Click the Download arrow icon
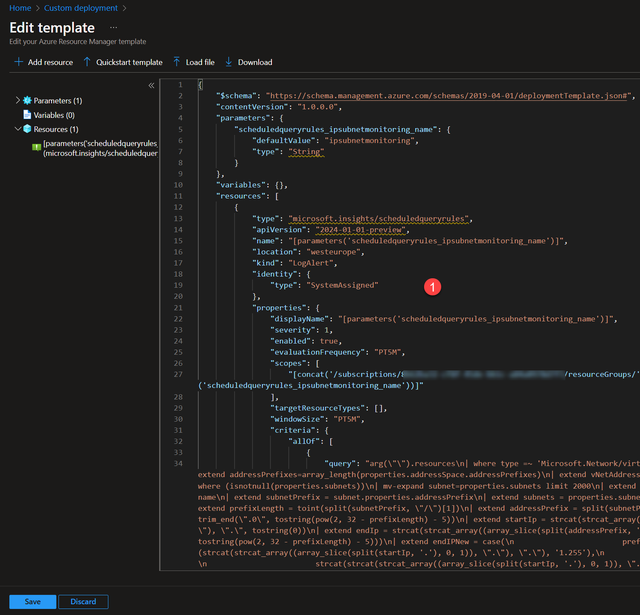640x615 pixels. 229,62
